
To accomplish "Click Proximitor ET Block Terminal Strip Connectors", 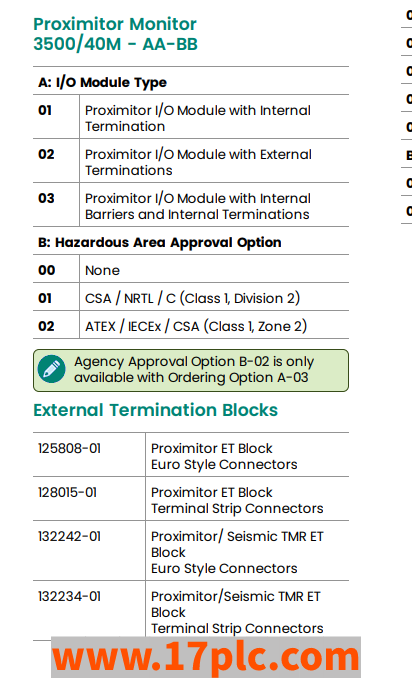I will [x=237, y=500].
